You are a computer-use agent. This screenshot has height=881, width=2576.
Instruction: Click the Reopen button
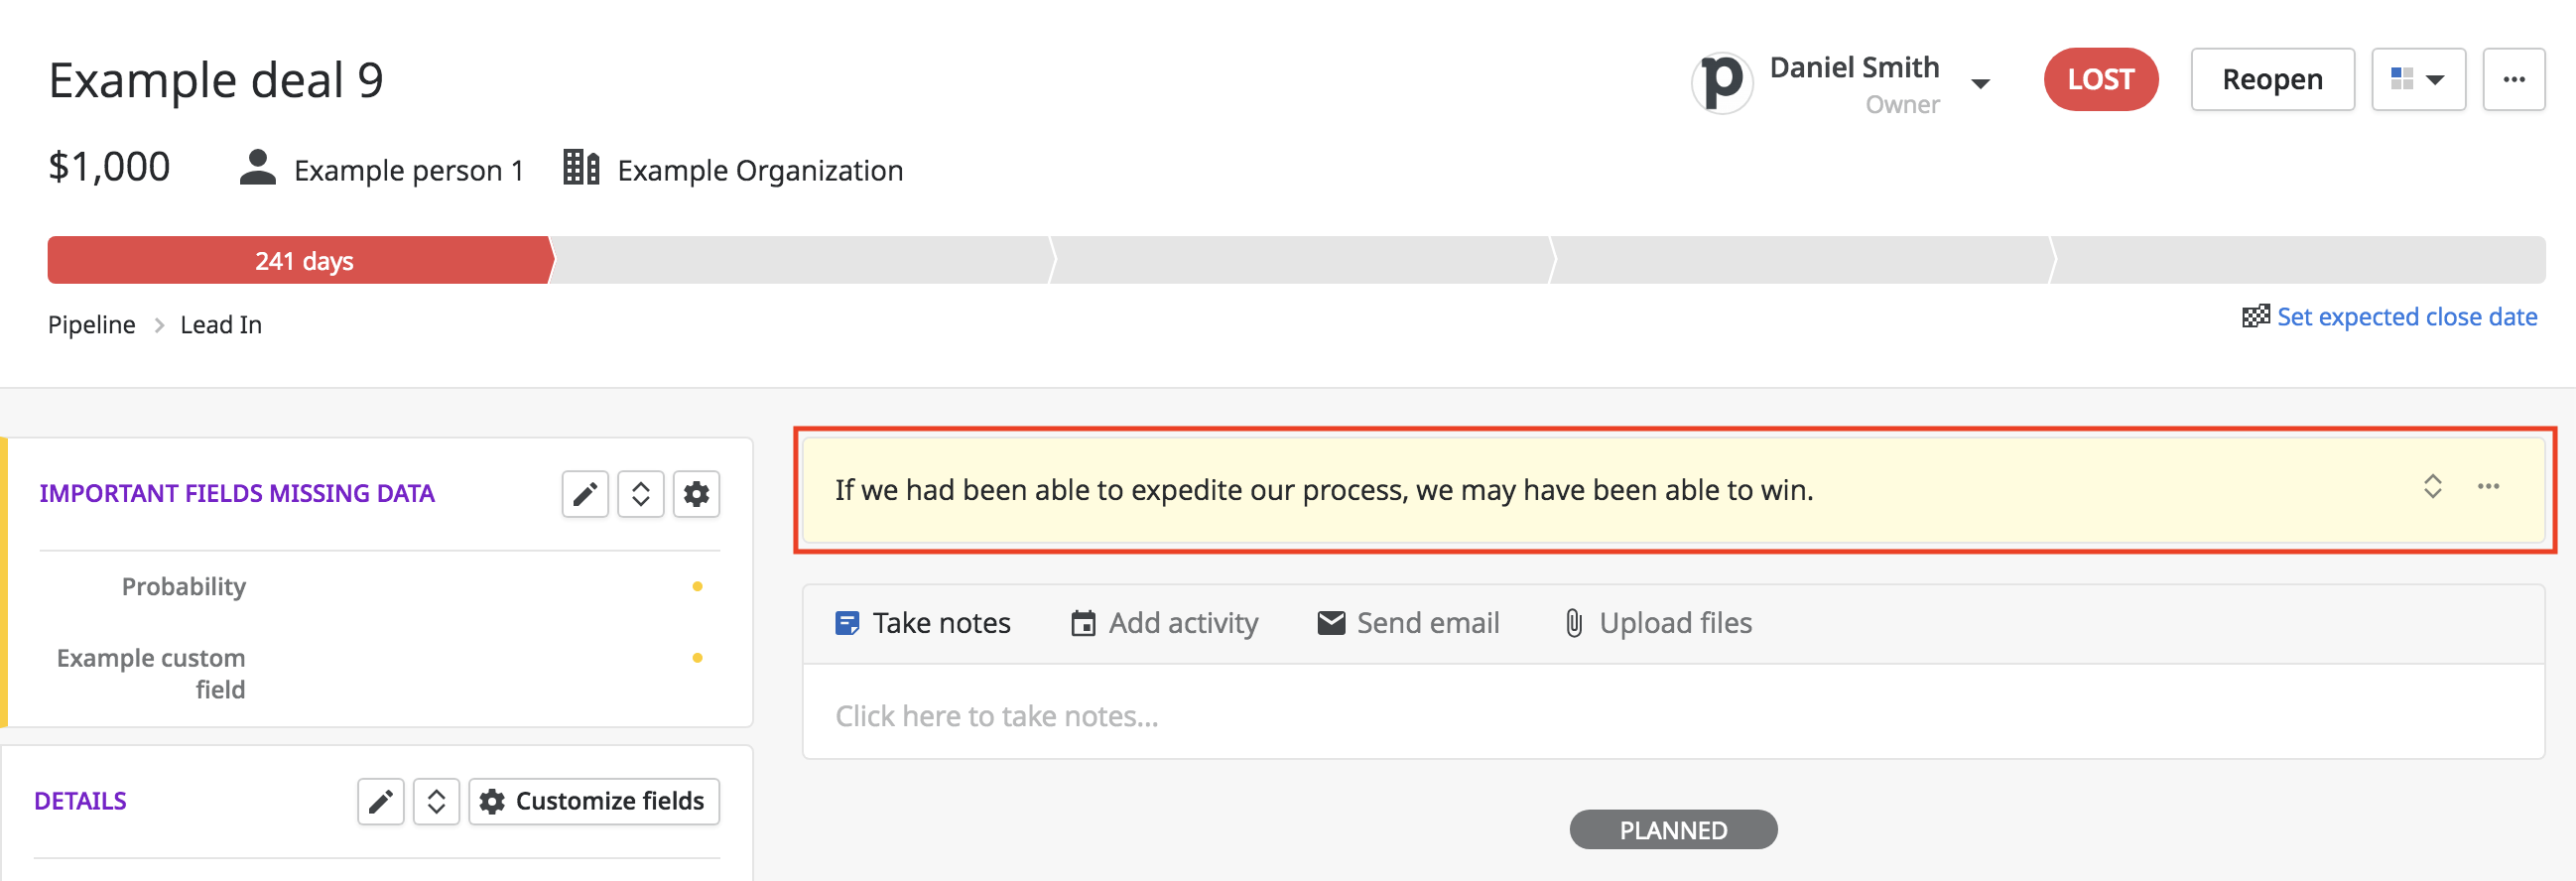click(x=2272, y=79)
